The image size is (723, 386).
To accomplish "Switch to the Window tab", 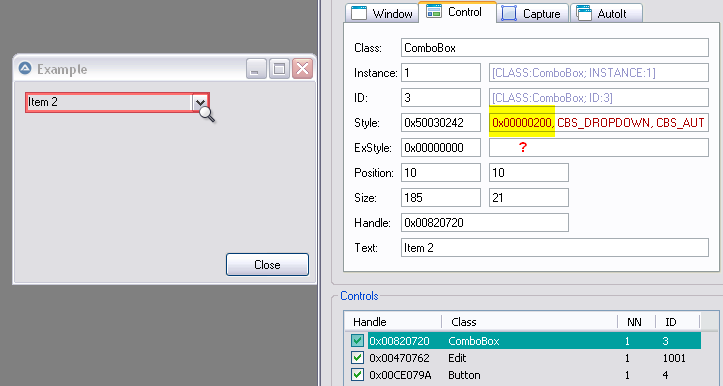I will (382, 13).
